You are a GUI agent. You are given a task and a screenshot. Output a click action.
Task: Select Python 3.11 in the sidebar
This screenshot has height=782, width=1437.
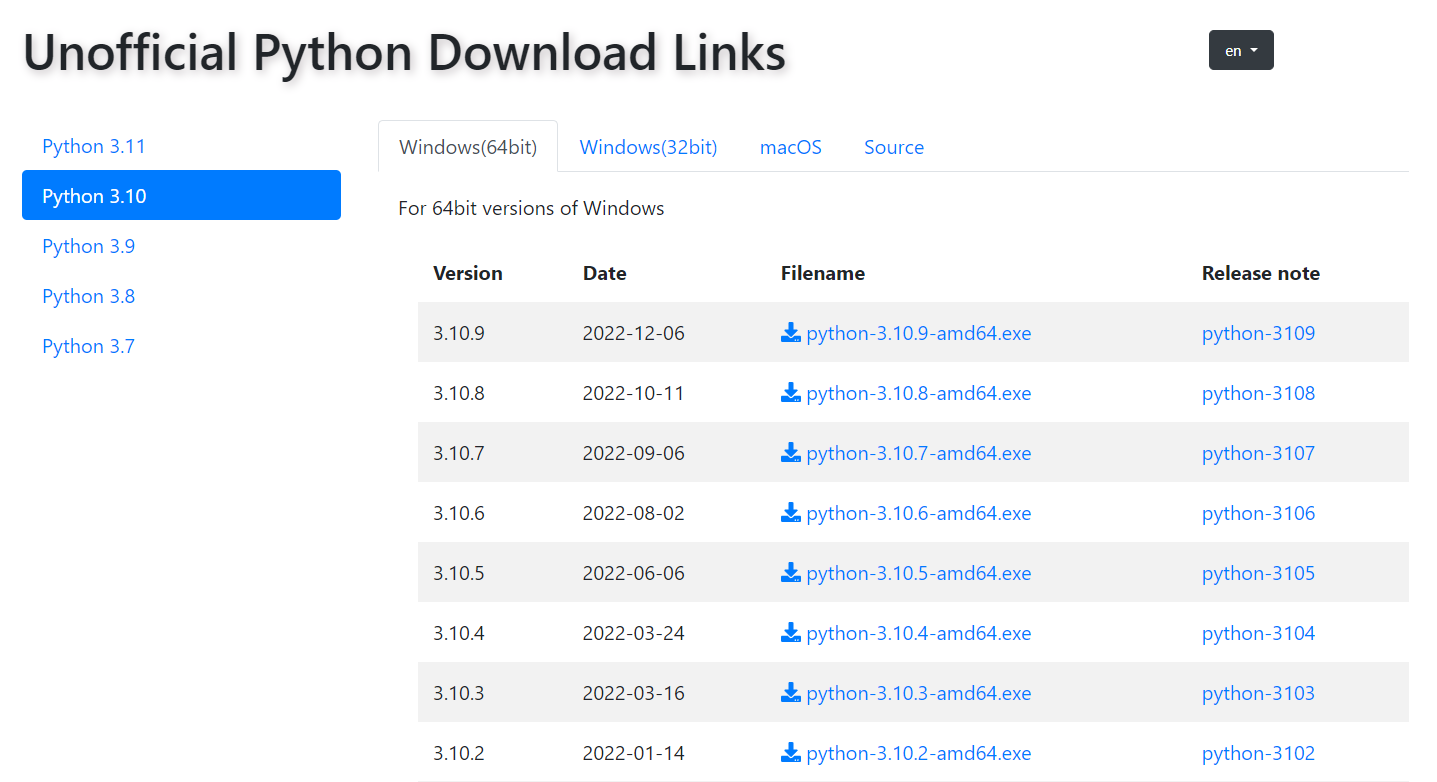[x=93, y=146]
